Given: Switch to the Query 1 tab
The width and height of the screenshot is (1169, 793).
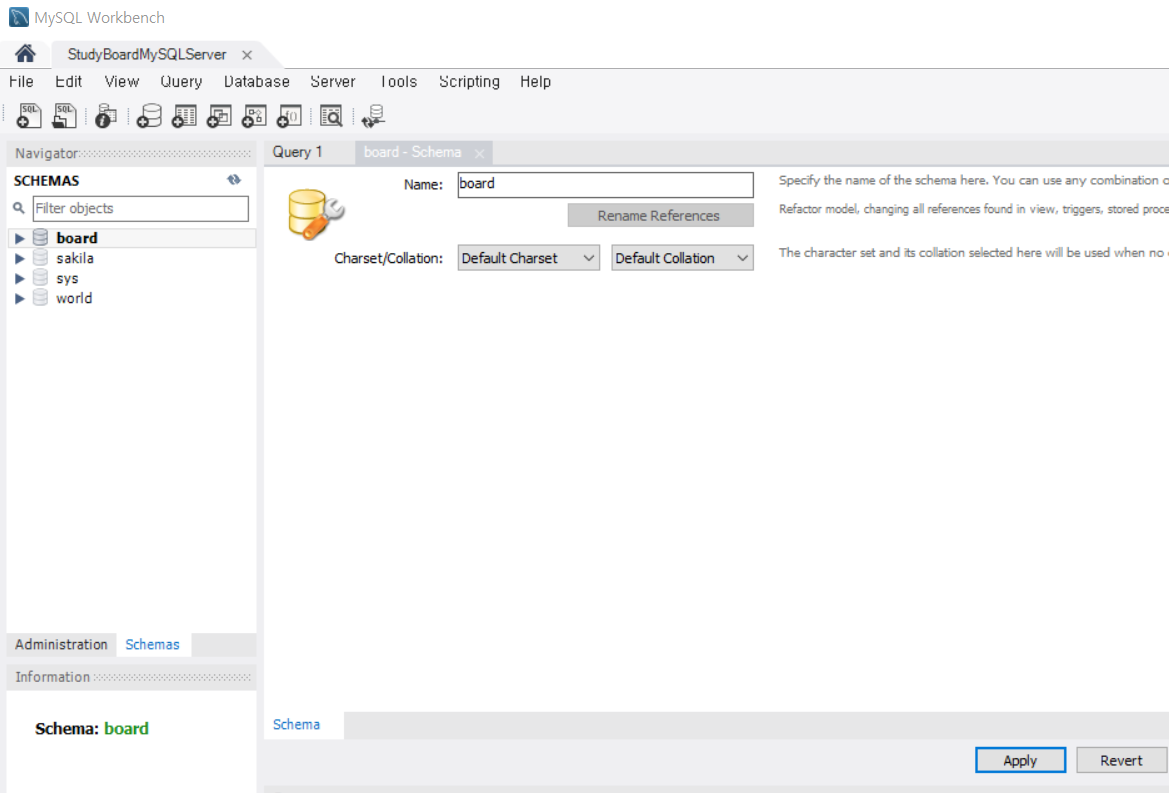Looking at the screenshot, I should tap(297, 152).
